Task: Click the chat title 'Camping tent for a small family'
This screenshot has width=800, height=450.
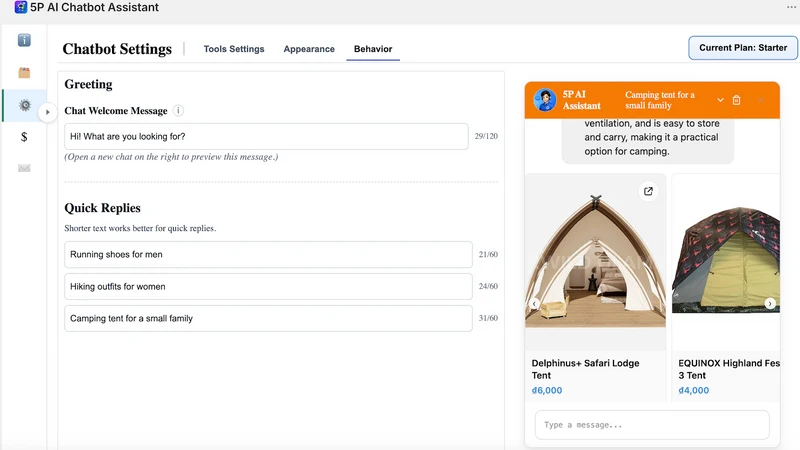Action: point(660,100)
